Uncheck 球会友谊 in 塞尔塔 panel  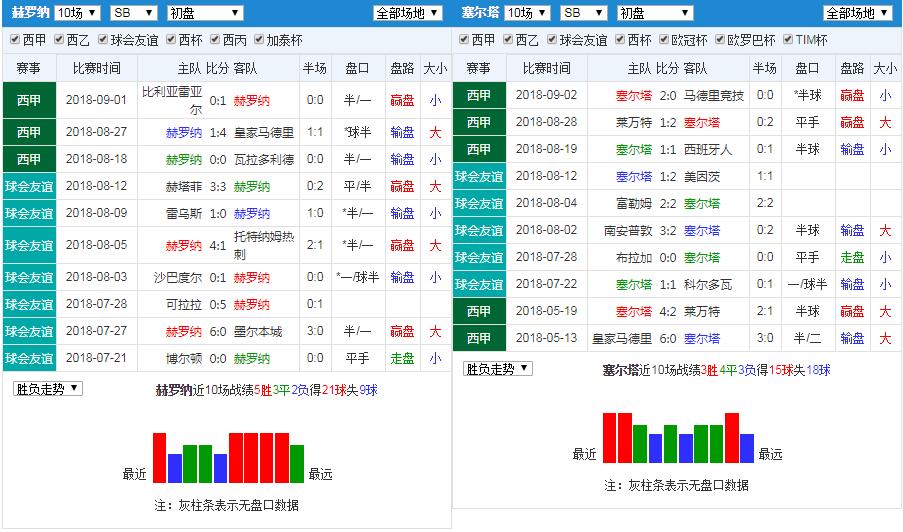tap(552, 40)
